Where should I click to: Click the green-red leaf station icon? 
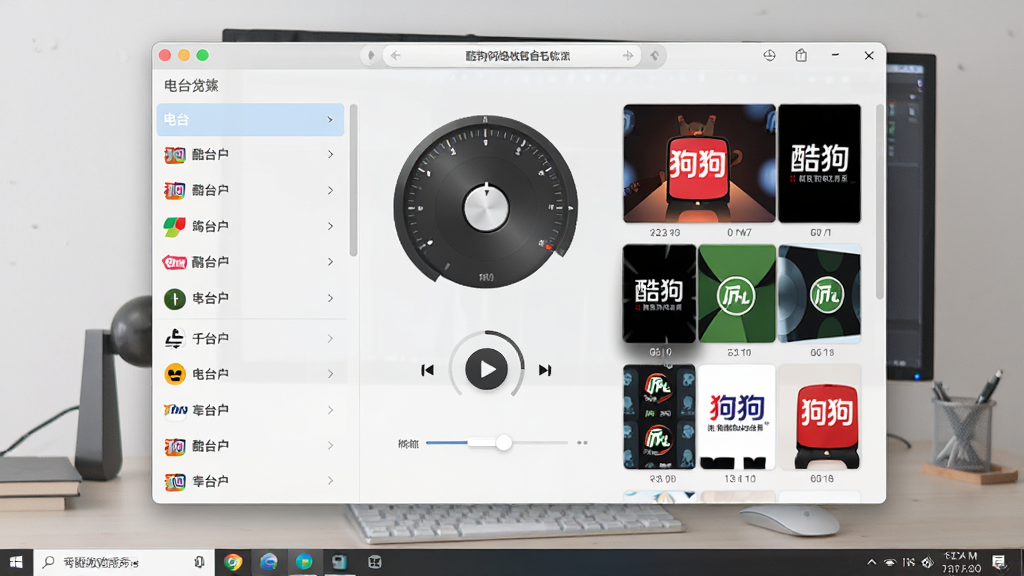coord(174,227)
